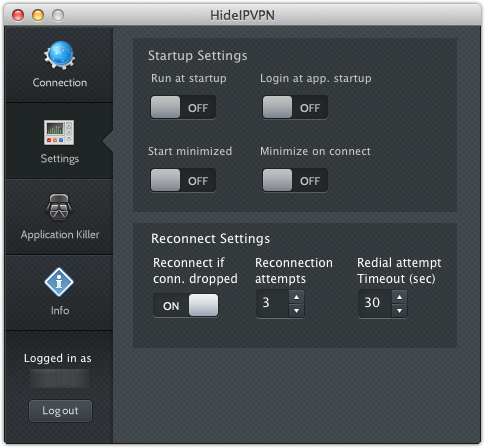Decrease Reconnection attempts with down arrow
The width and height of the screenshot is (485, 448).
pyautogui.click(x=296, y=311)
